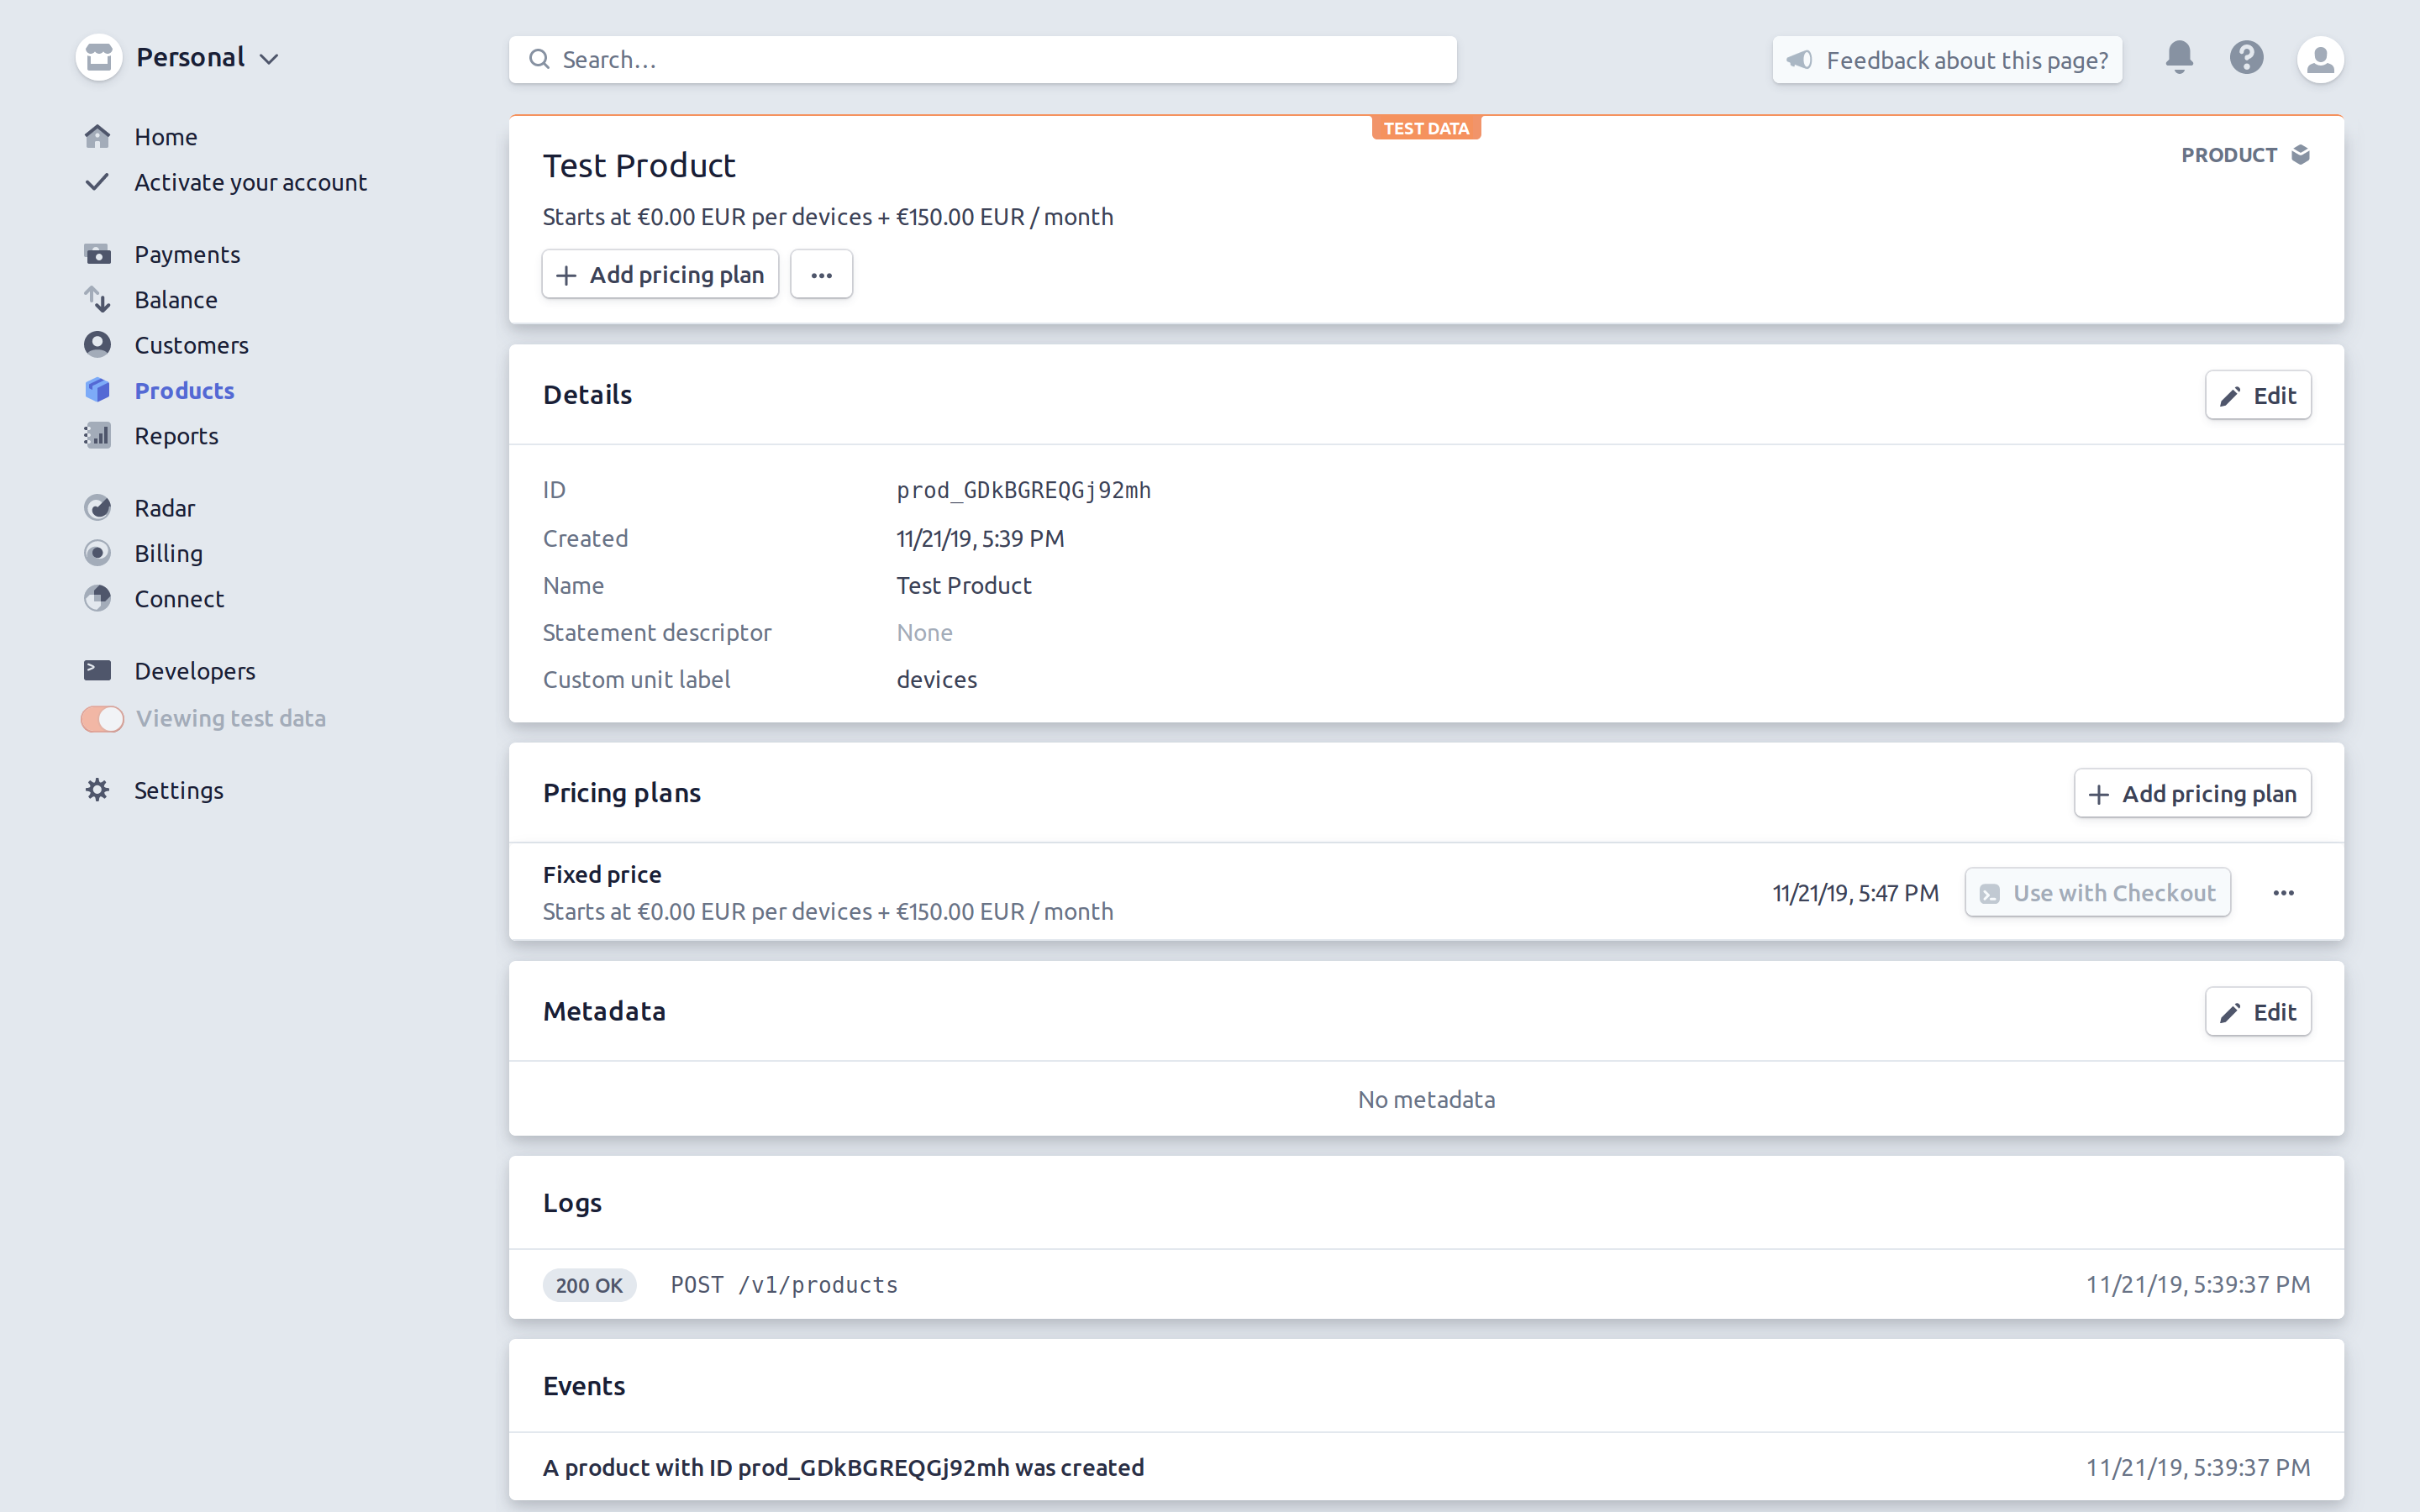Click the Settings gear icon
The image size is (2420, 1512).
[x=97, y=790]
